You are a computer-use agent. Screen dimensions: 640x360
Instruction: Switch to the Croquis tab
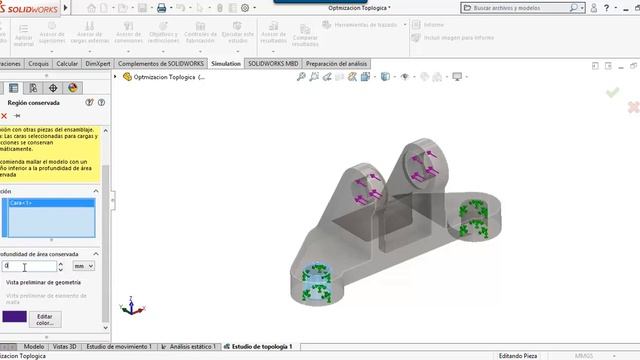point(38,64)
